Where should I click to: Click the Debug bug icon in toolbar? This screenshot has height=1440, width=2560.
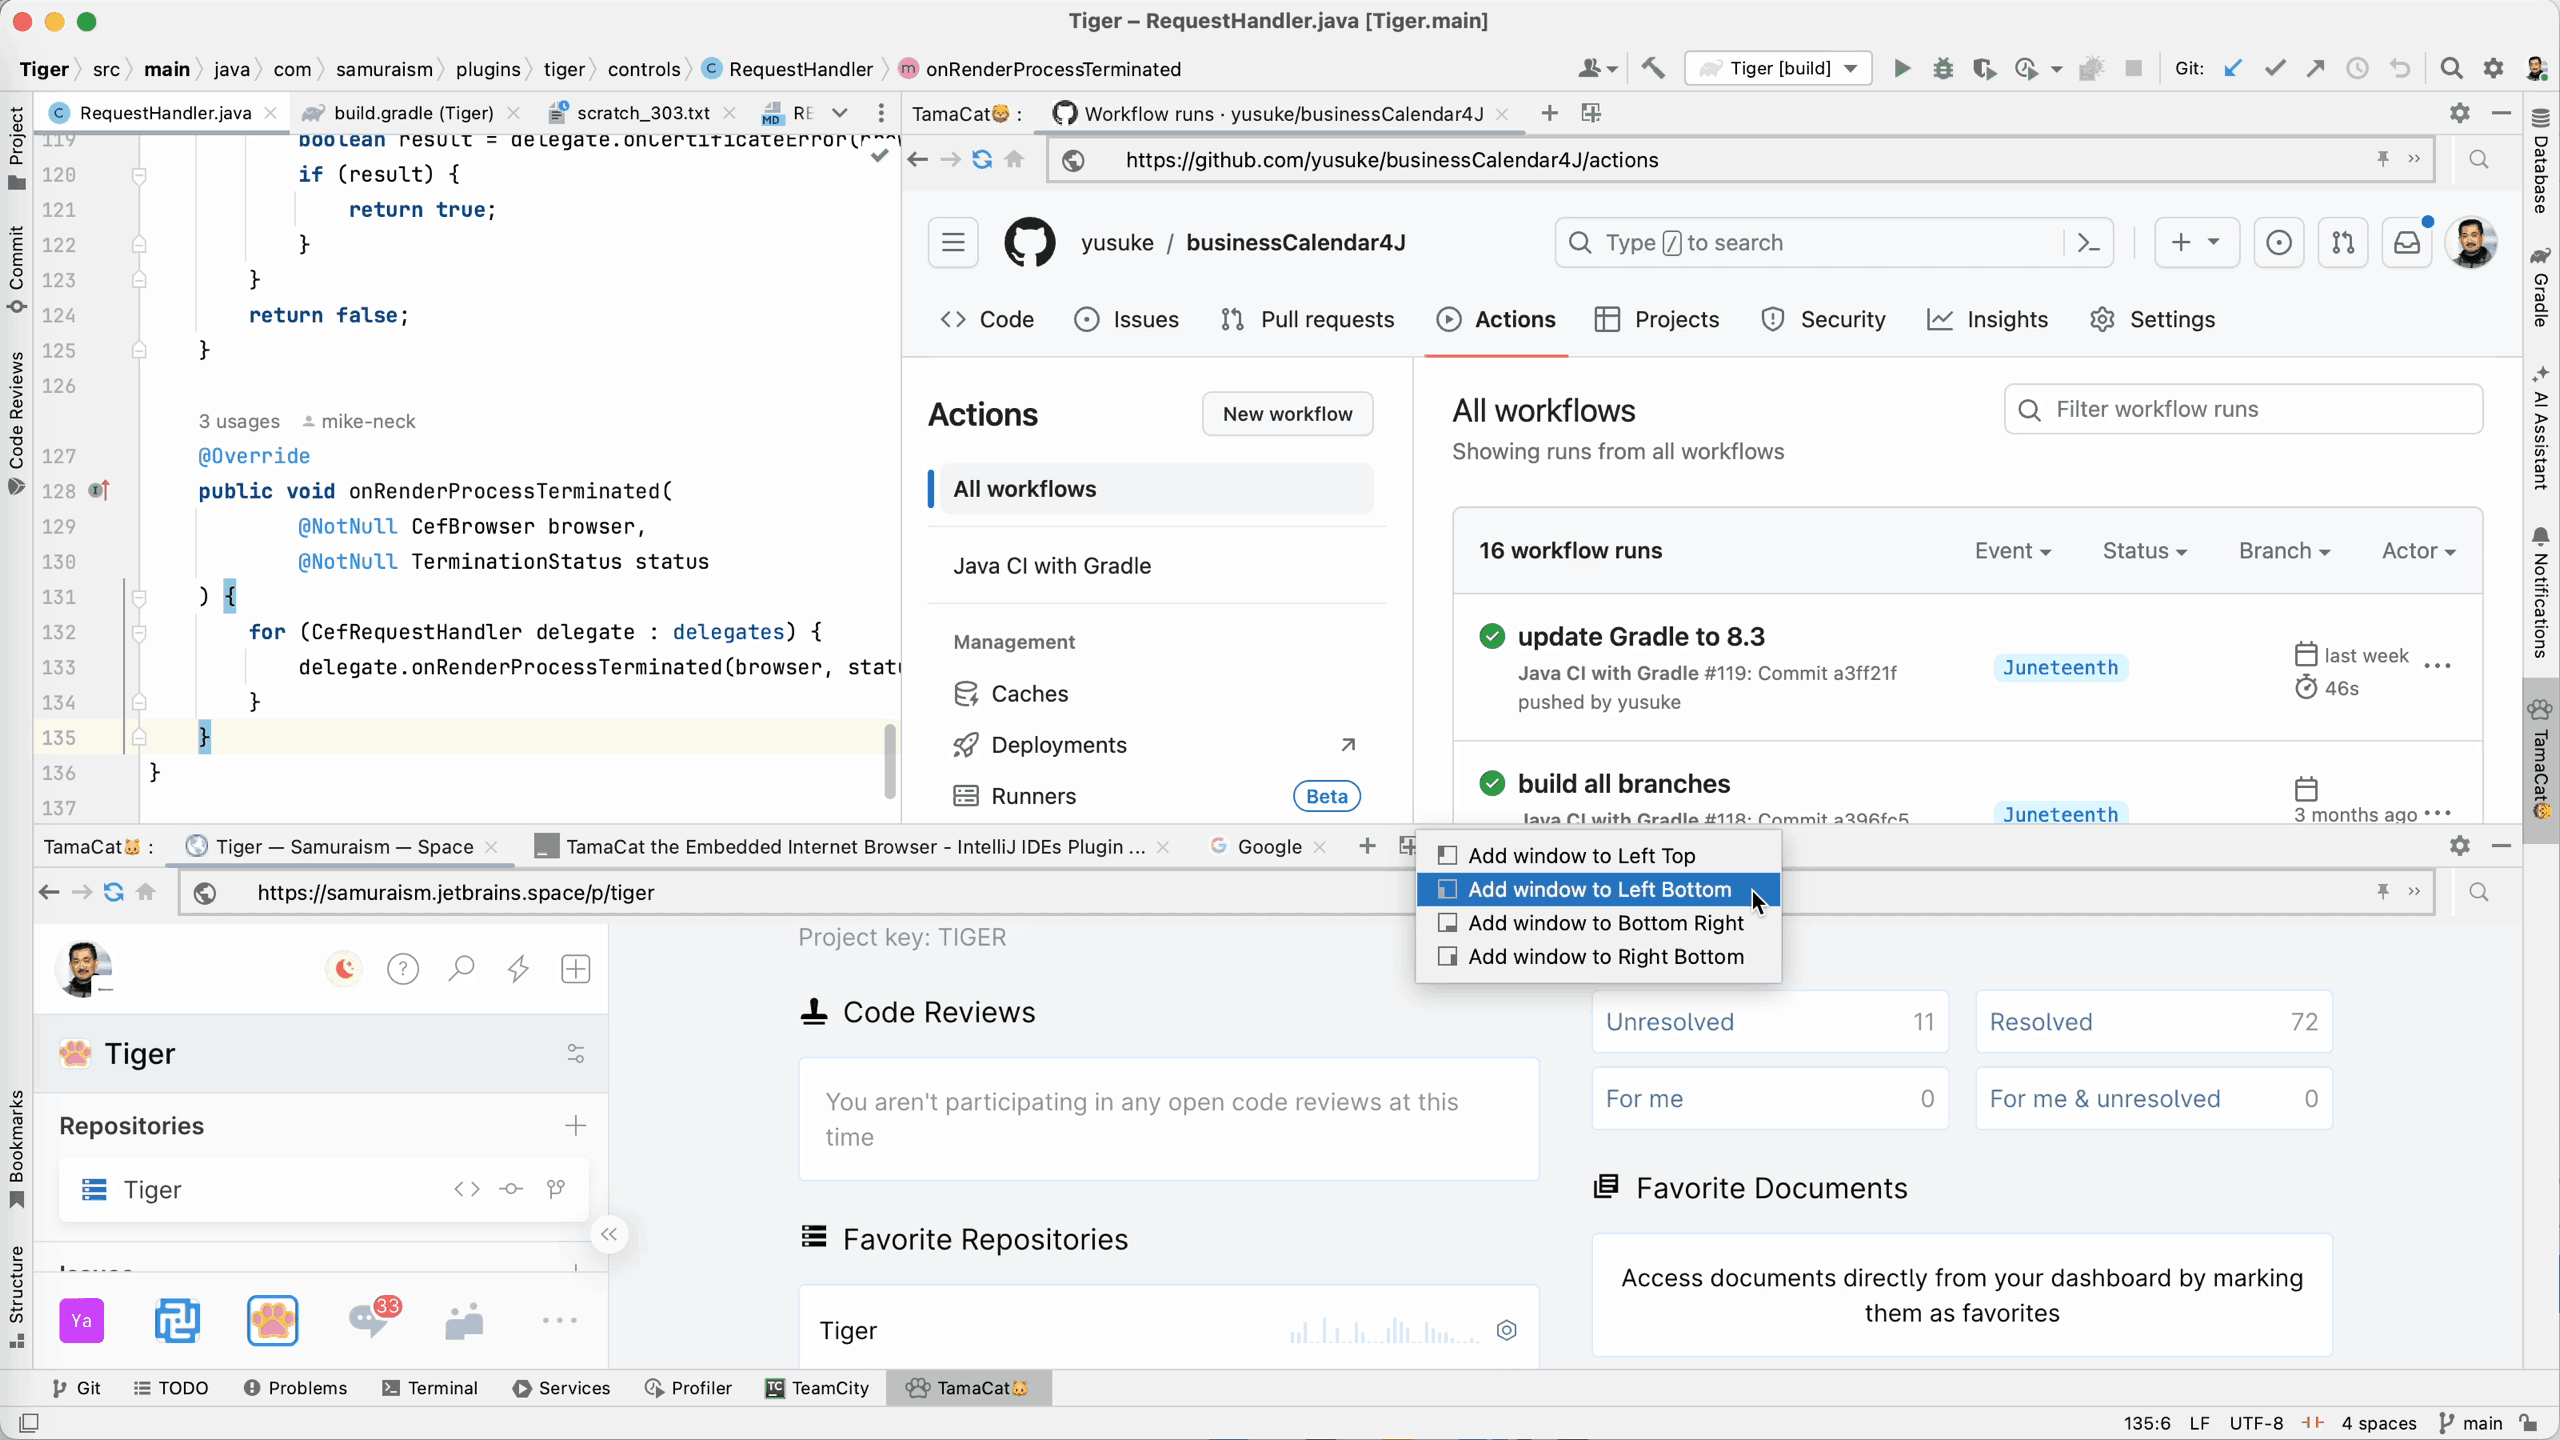click(x=1943, y=69)
